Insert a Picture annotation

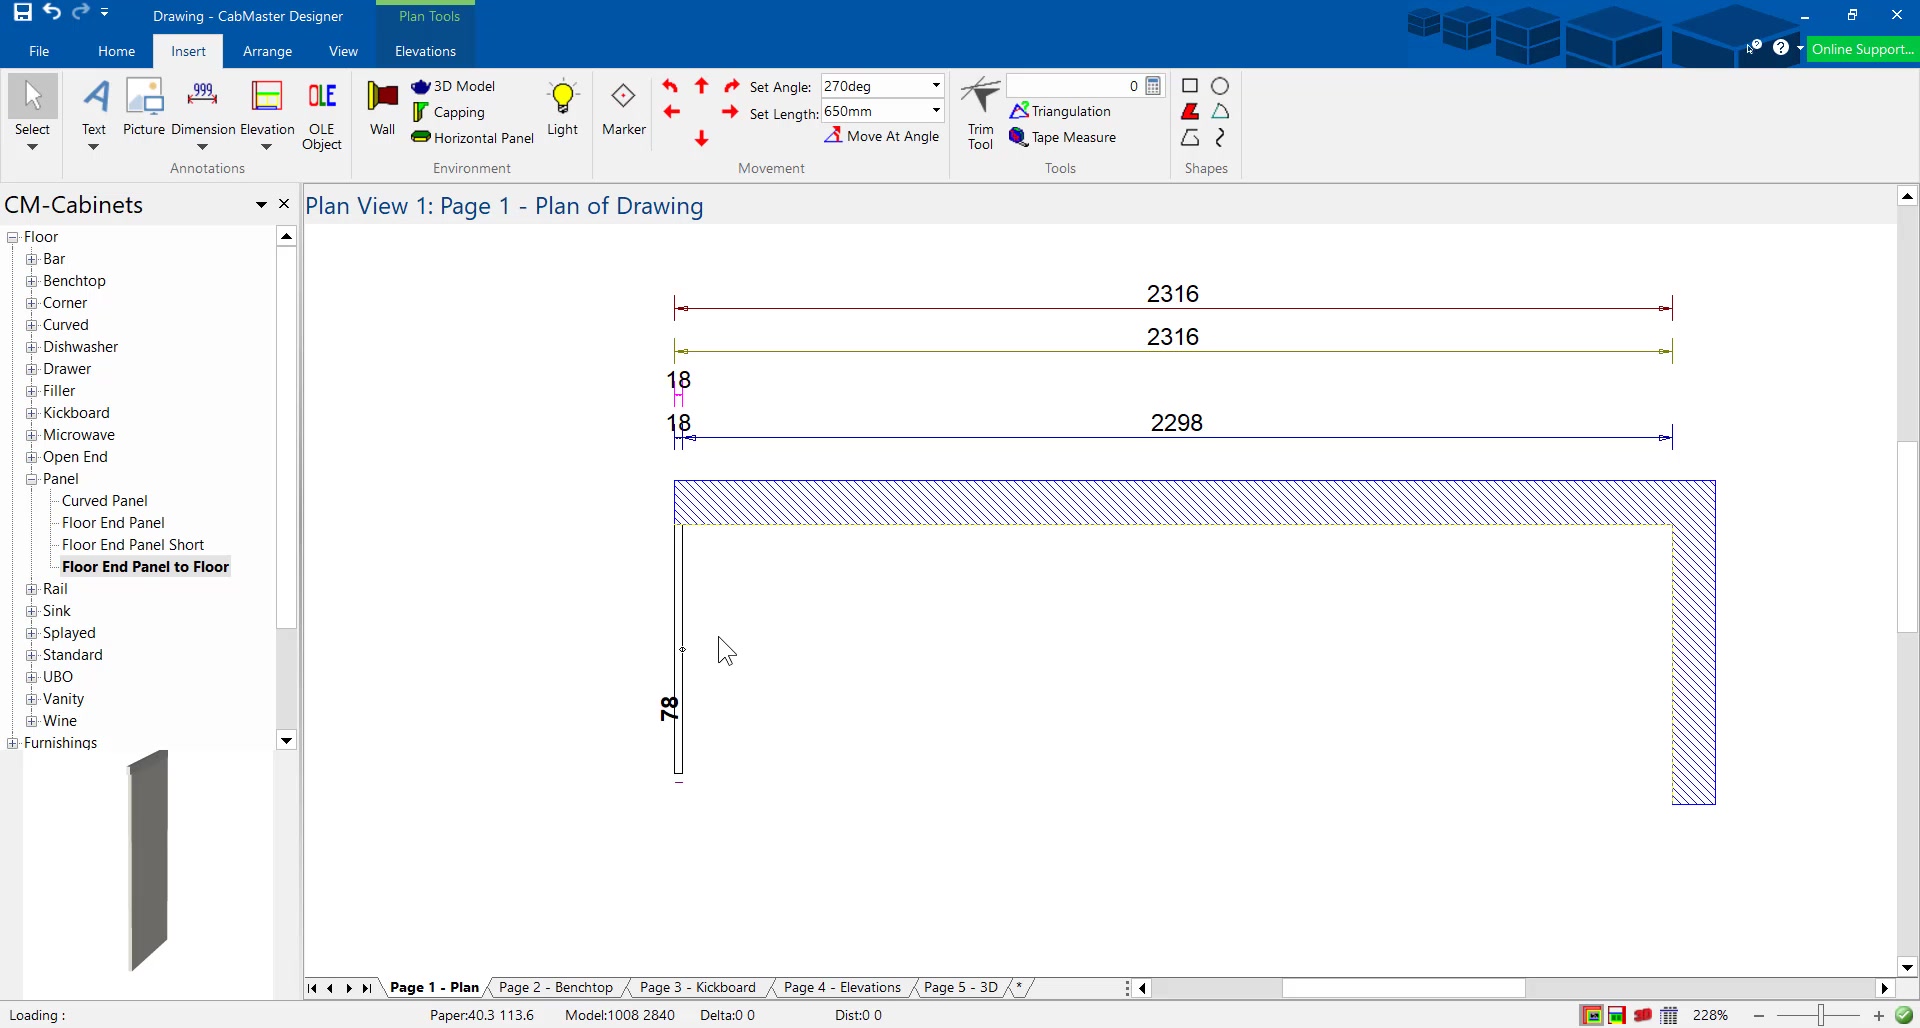coord(144,107)
